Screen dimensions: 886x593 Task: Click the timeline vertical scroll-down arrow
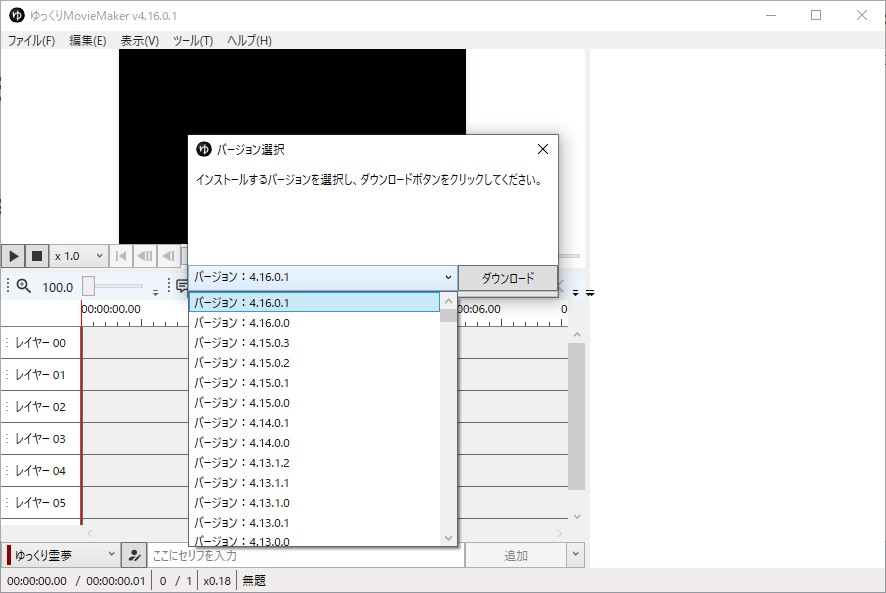point(576,516)
